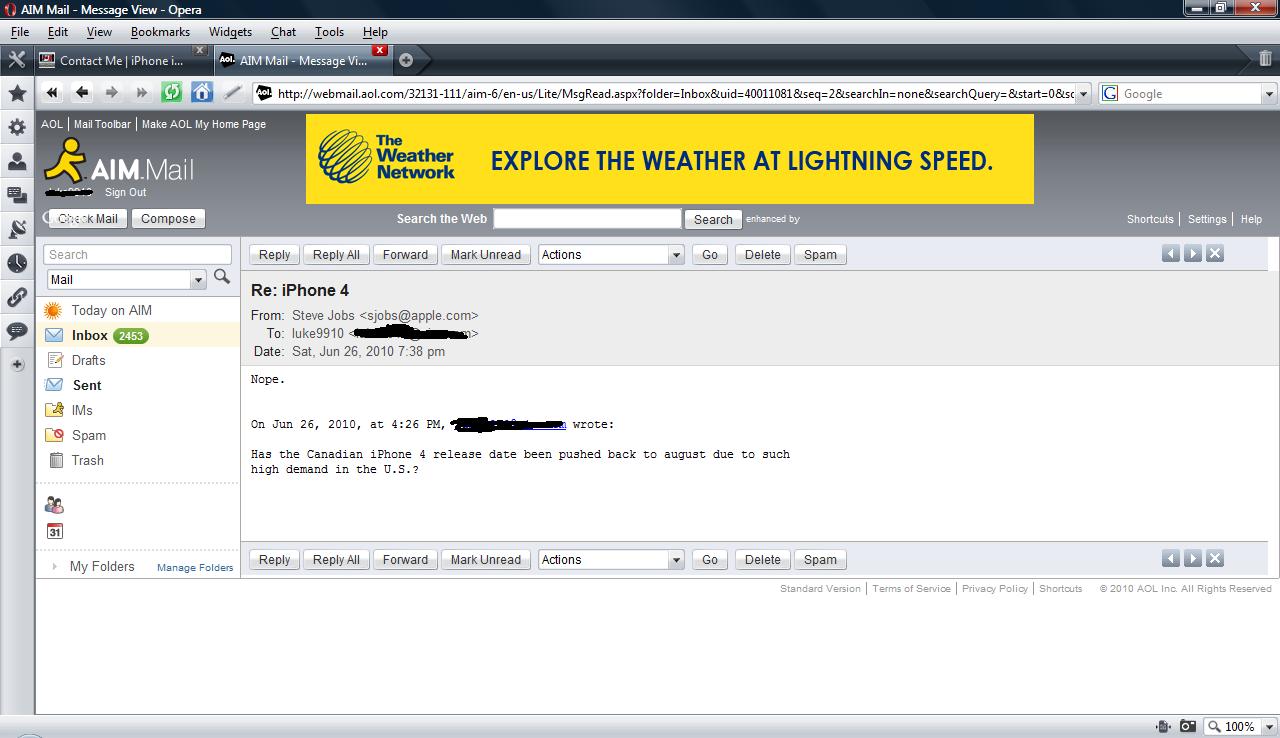Open Google search engine dropdown arrow

click(1269, 94)
